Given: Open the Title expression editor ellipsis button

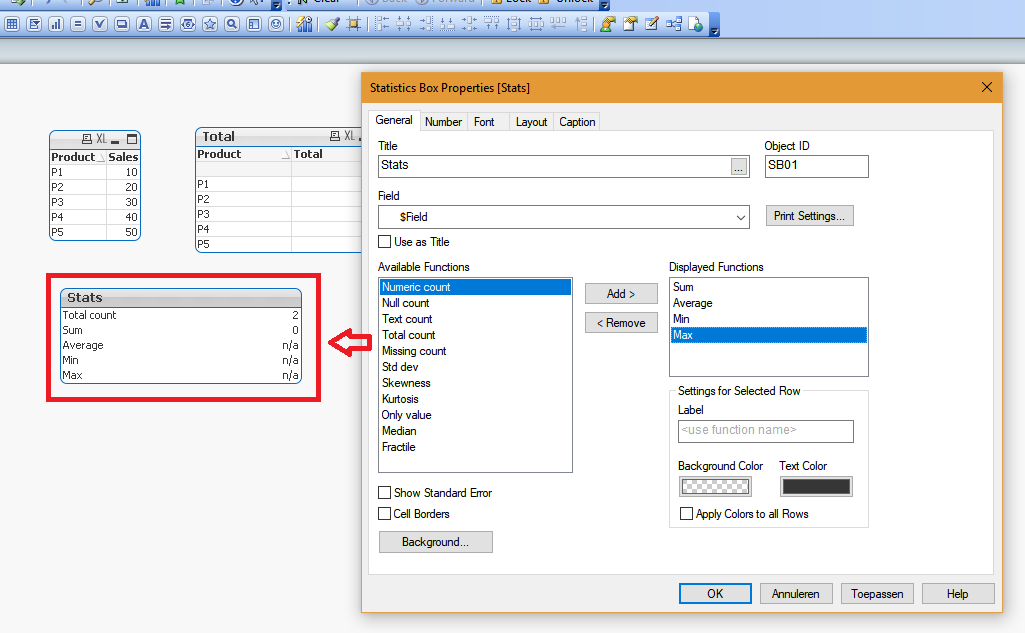Looking at the screenshot, I should pos(739,167).
